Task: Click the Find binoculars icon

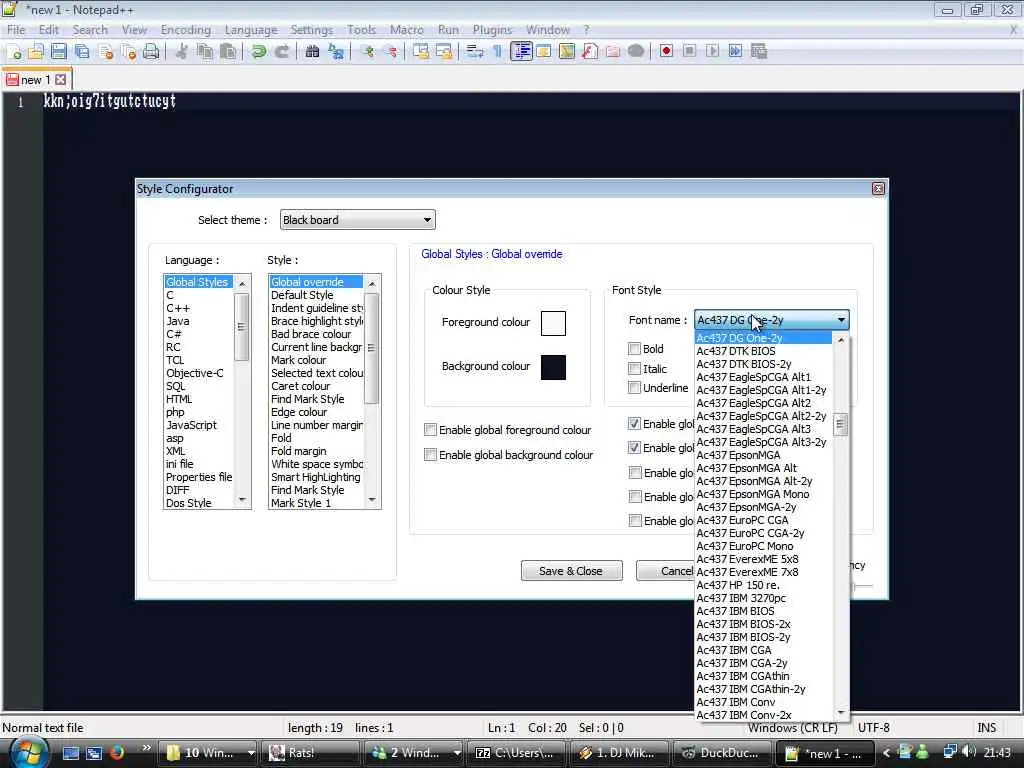Action: coord(312,52)
